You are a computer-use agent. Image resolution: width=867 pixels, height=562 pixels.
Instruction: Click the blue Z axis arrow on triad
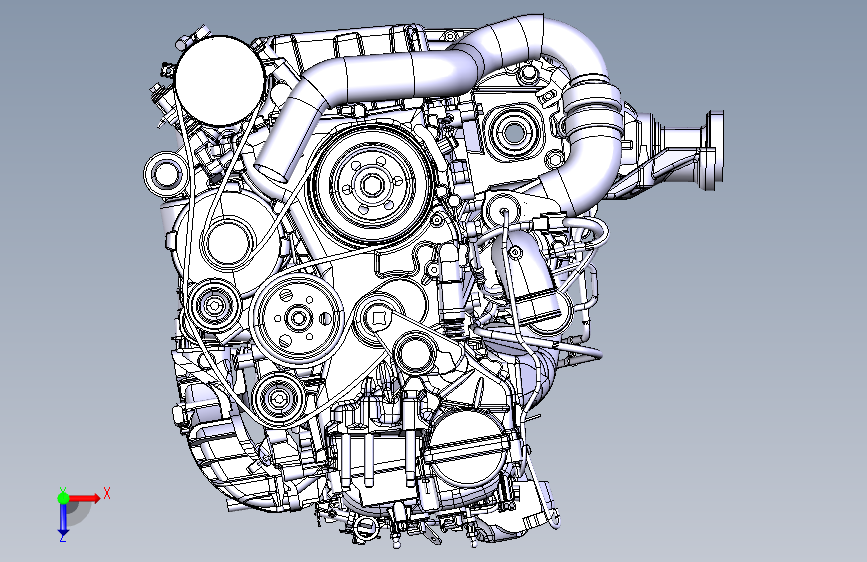(63, 520)
